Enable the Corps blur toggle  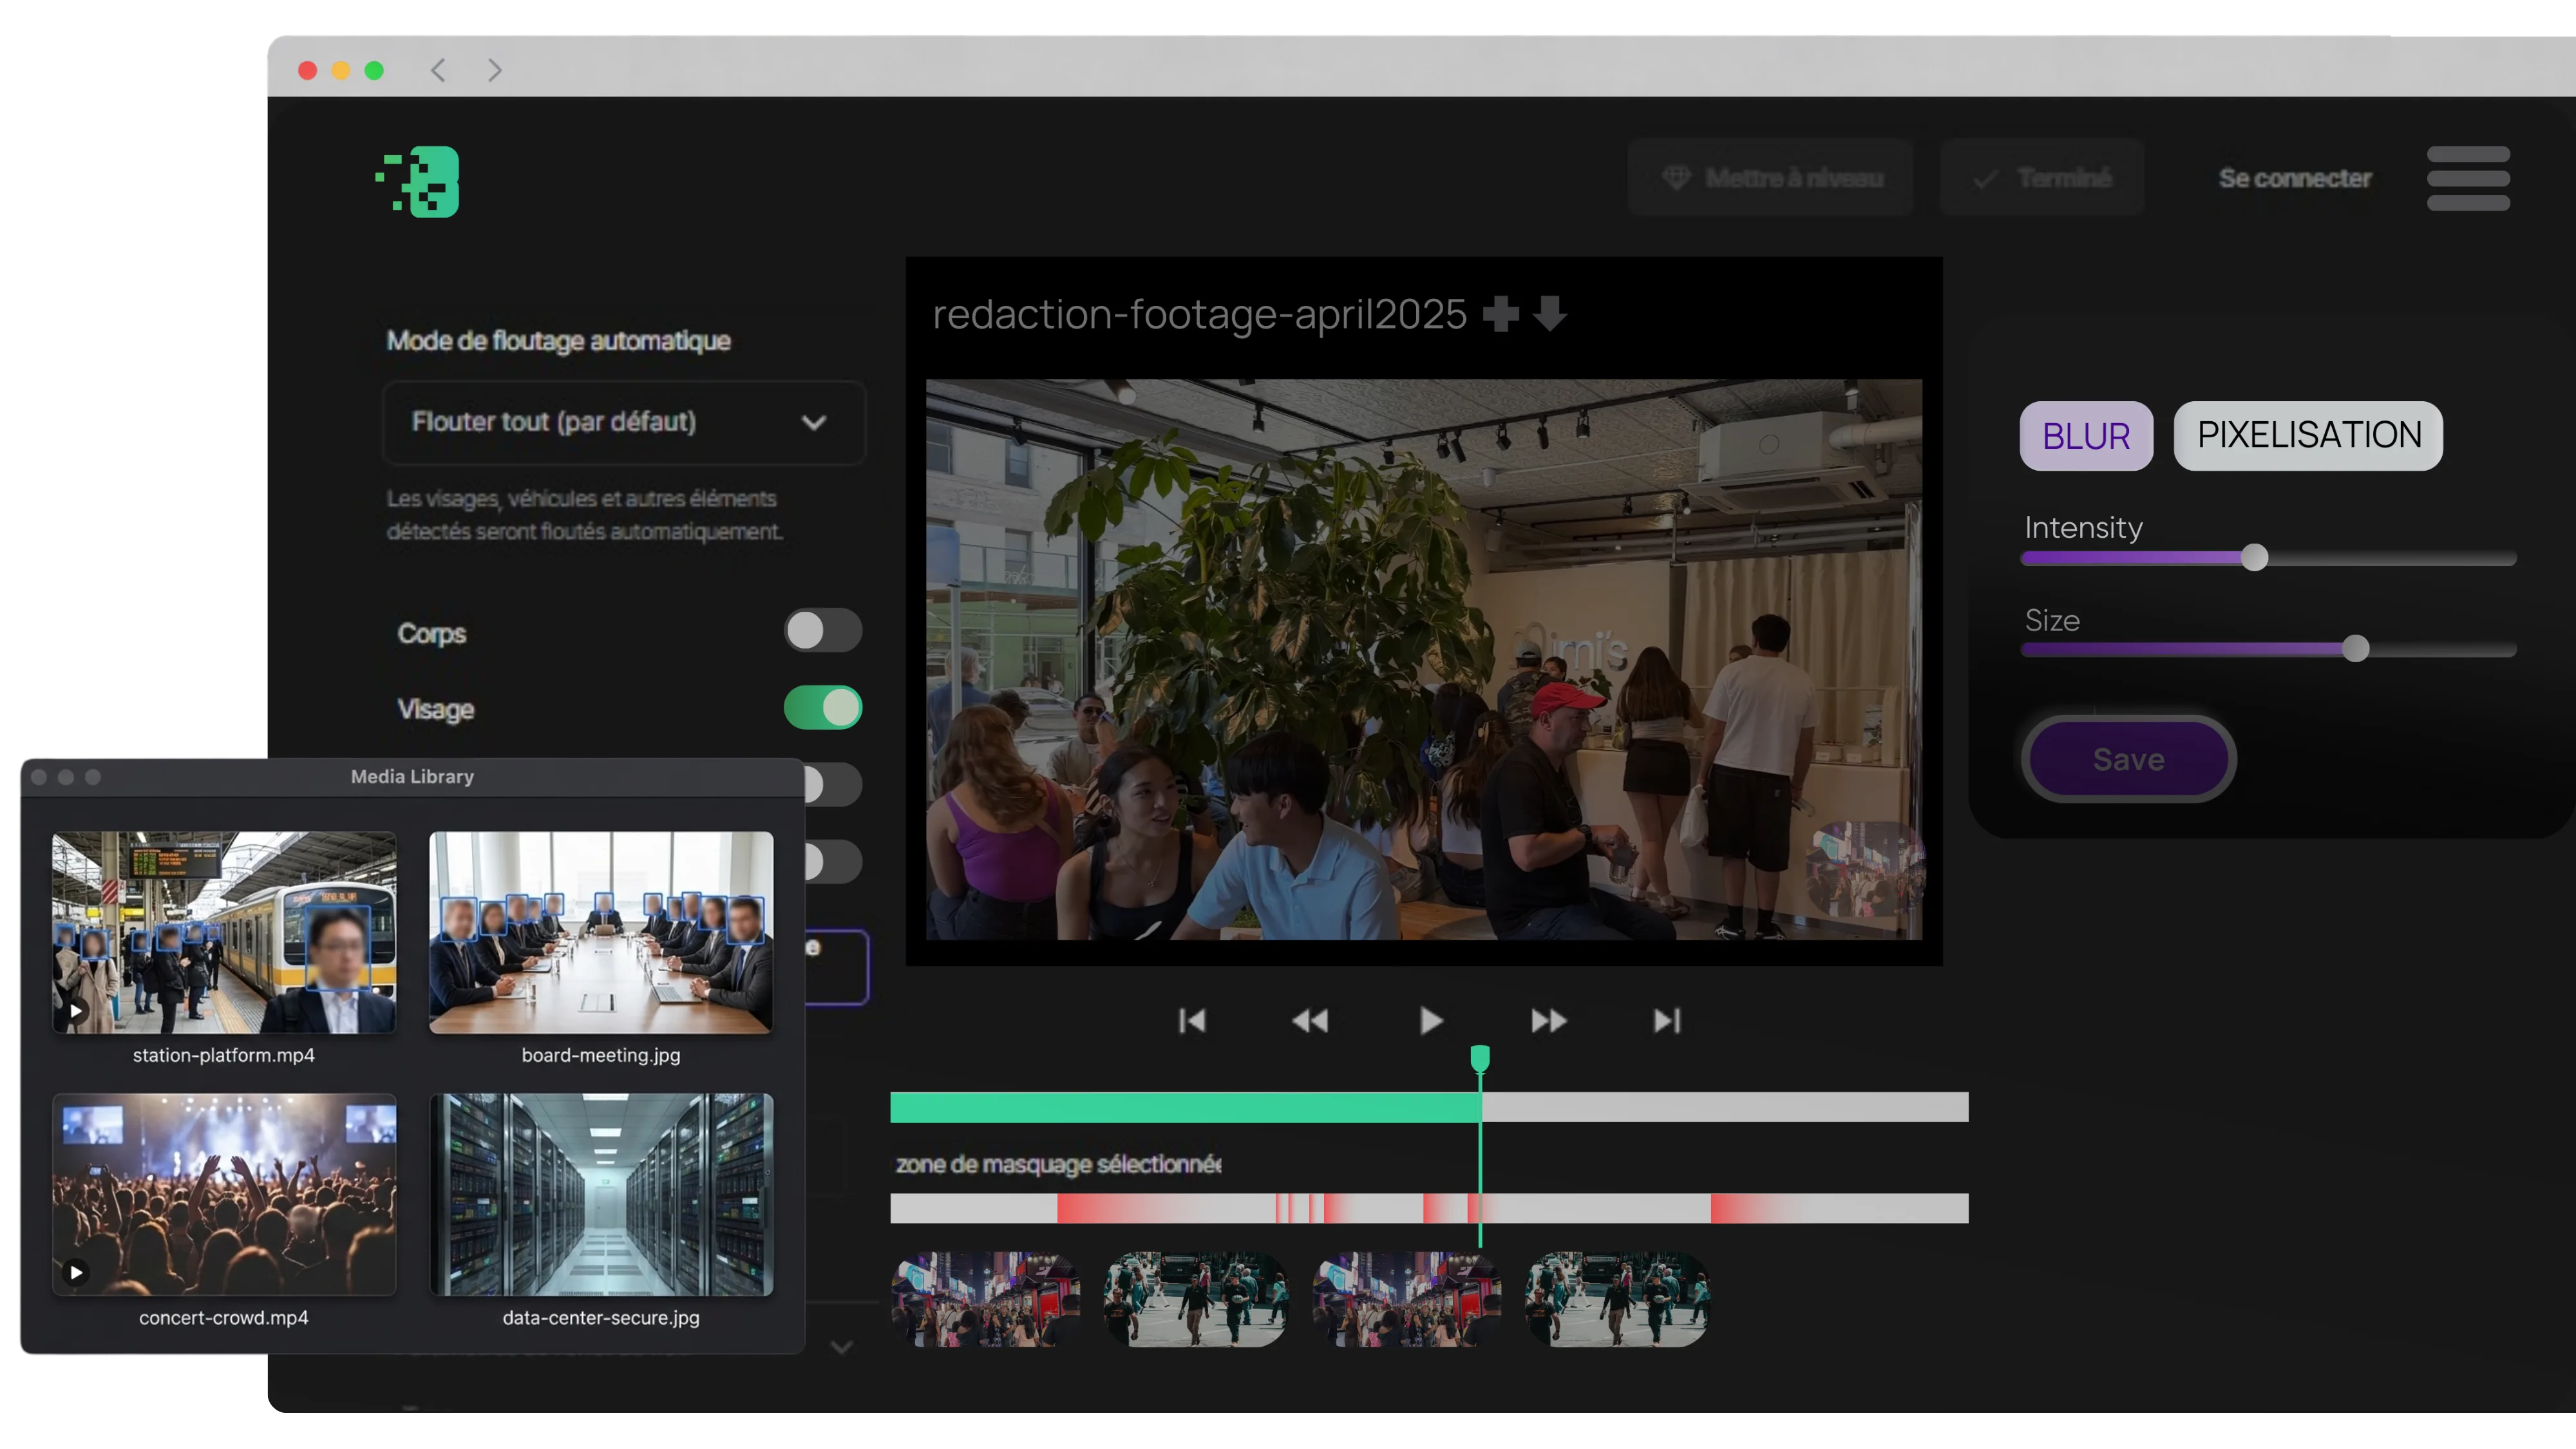pyautogui.click(x=822, y=631)
